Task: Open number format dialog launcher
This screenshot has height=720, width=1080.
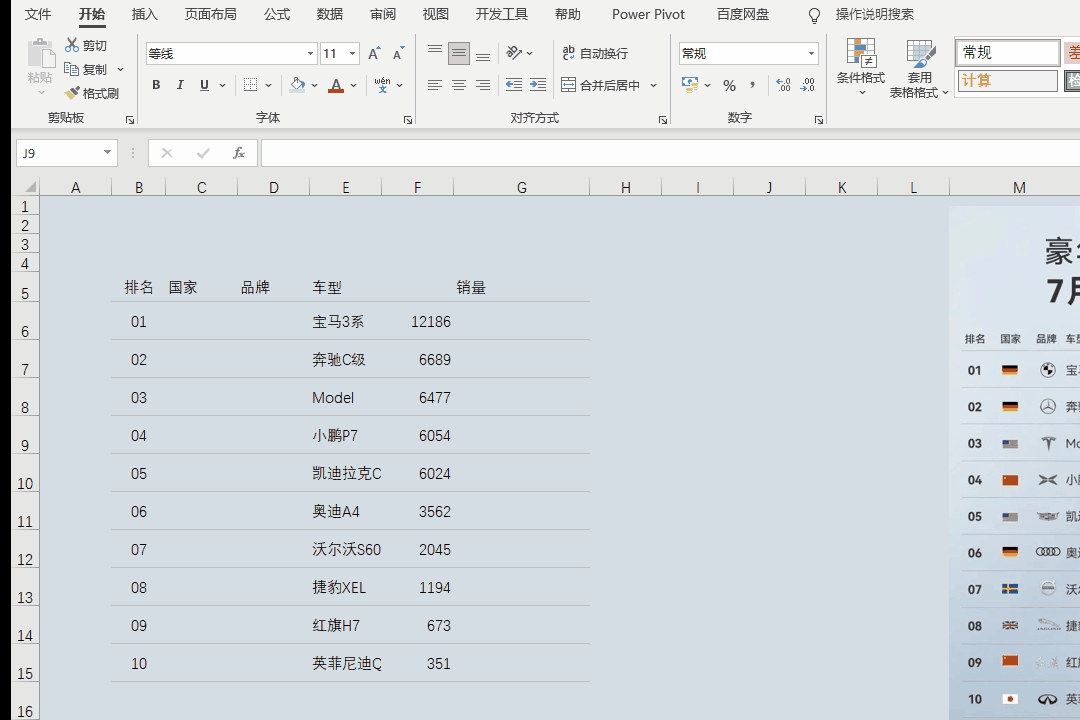Action: 818,120
